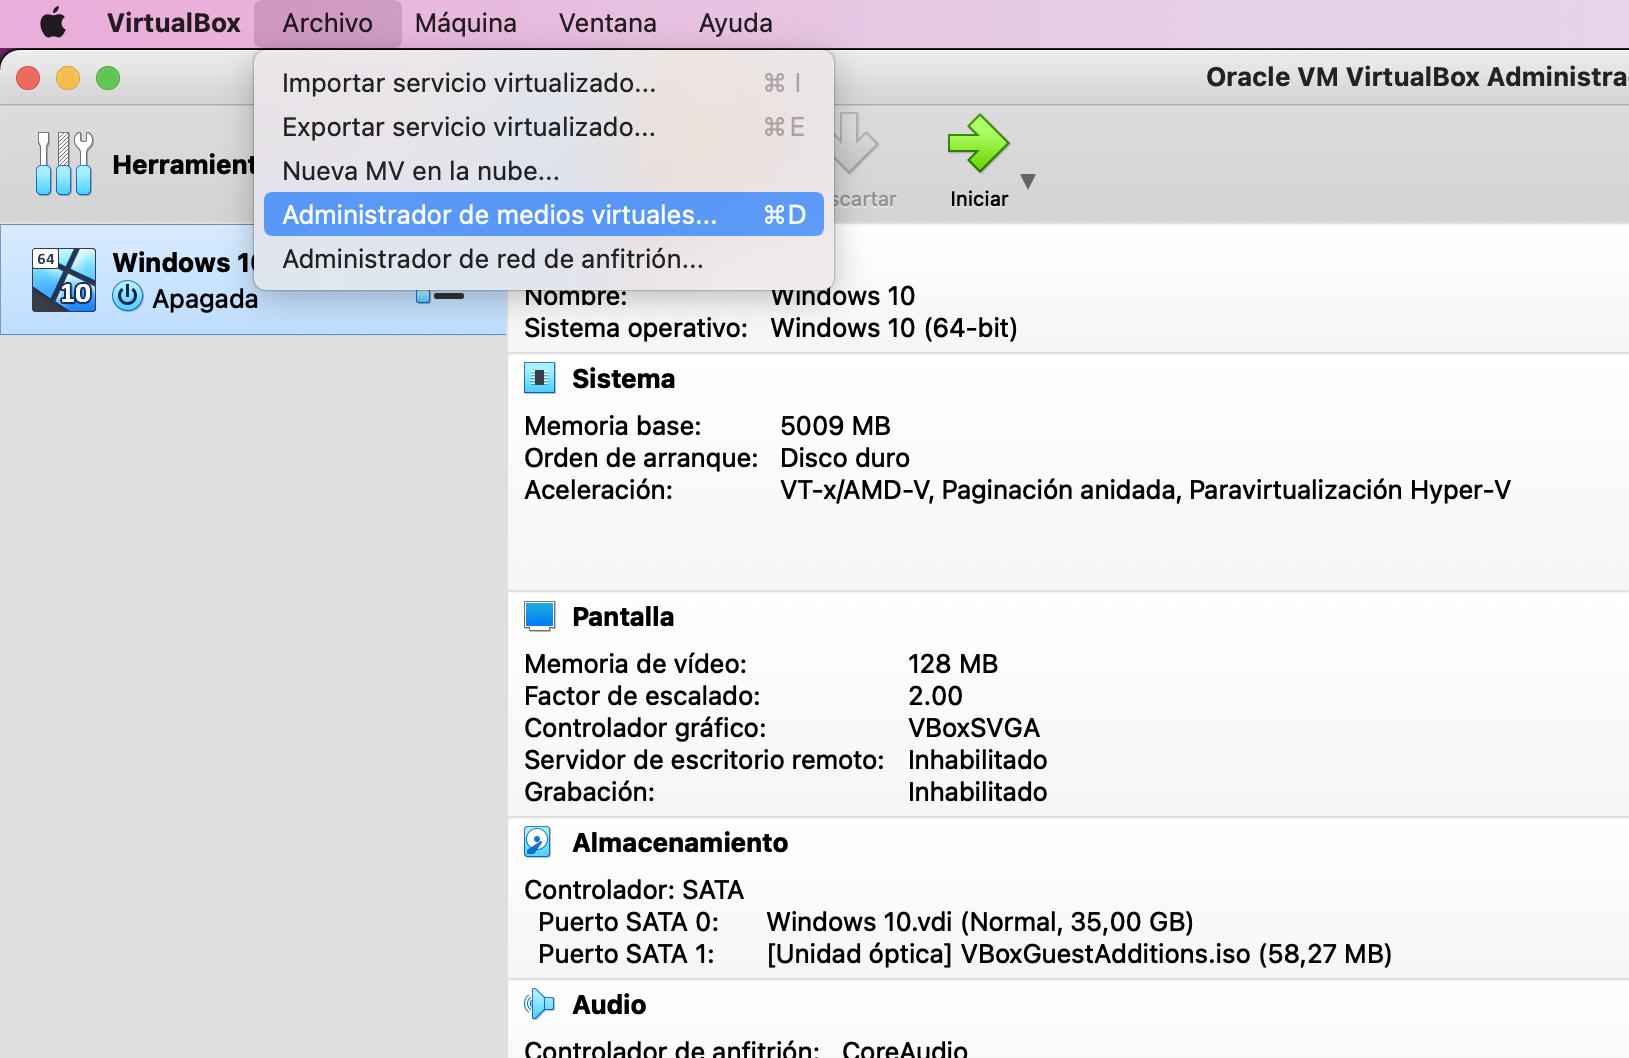
Task: Choose Administrador de medios virtuales
Action: [499, 215]
